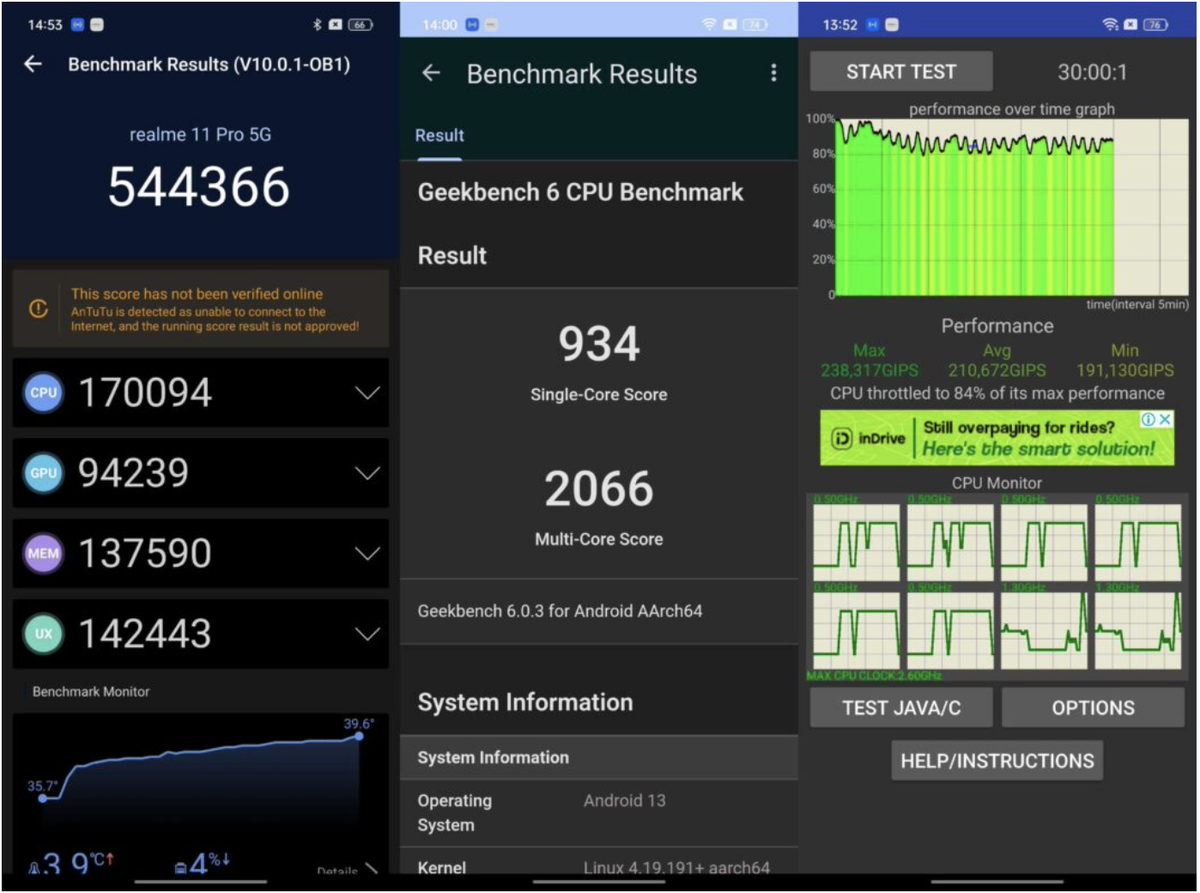This screenshot has width=1200, height=893.
Task: Tap the multi-core score 2066
Action: (599, 489)
